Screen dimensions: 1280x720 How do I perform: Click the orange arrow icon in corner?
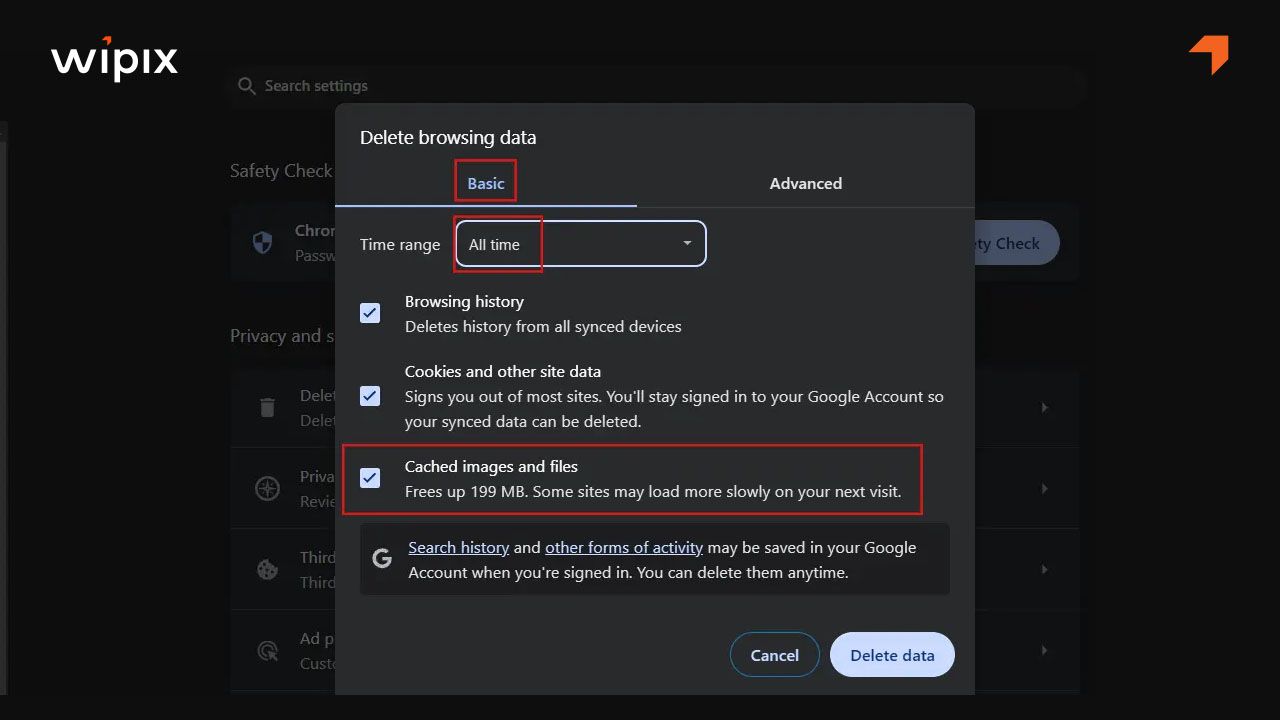(1209, 54)
